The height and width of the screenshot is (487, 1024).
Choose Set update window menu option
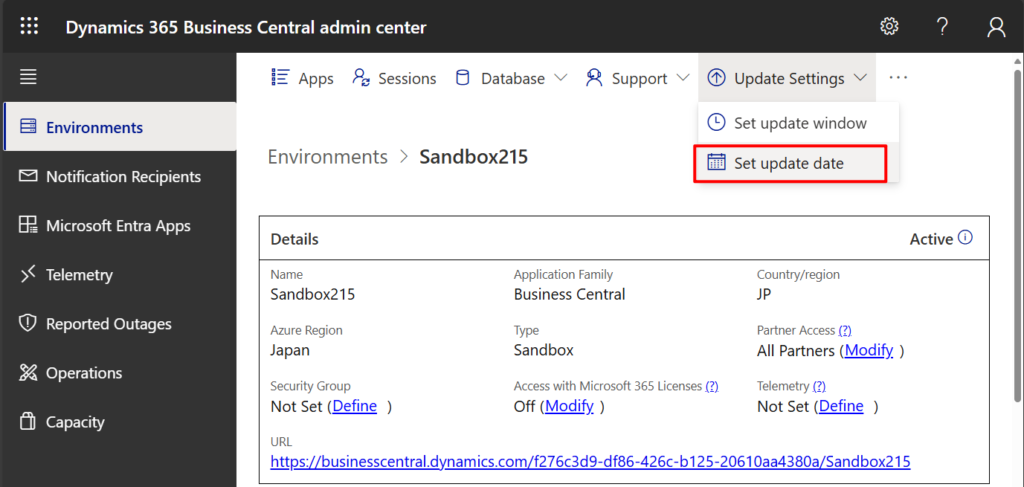click(799, 123)
